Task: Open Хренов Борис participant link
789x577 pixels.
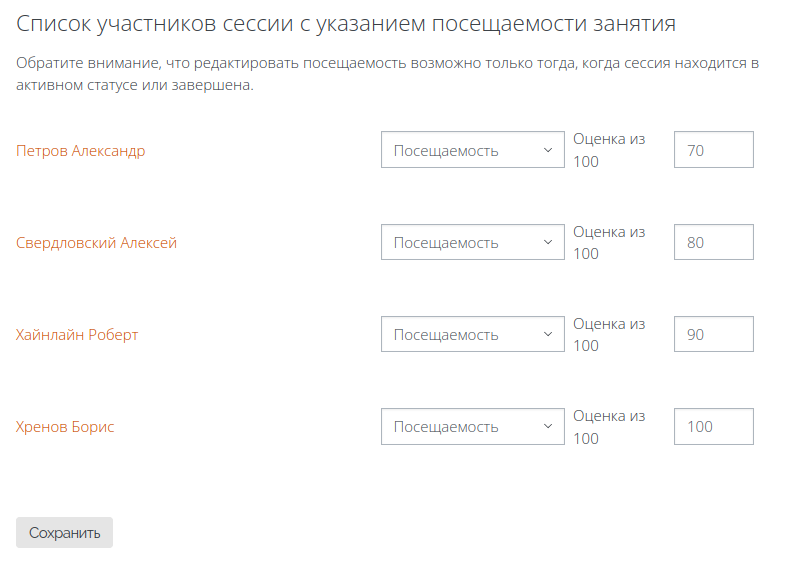Action: coord(65,427)
